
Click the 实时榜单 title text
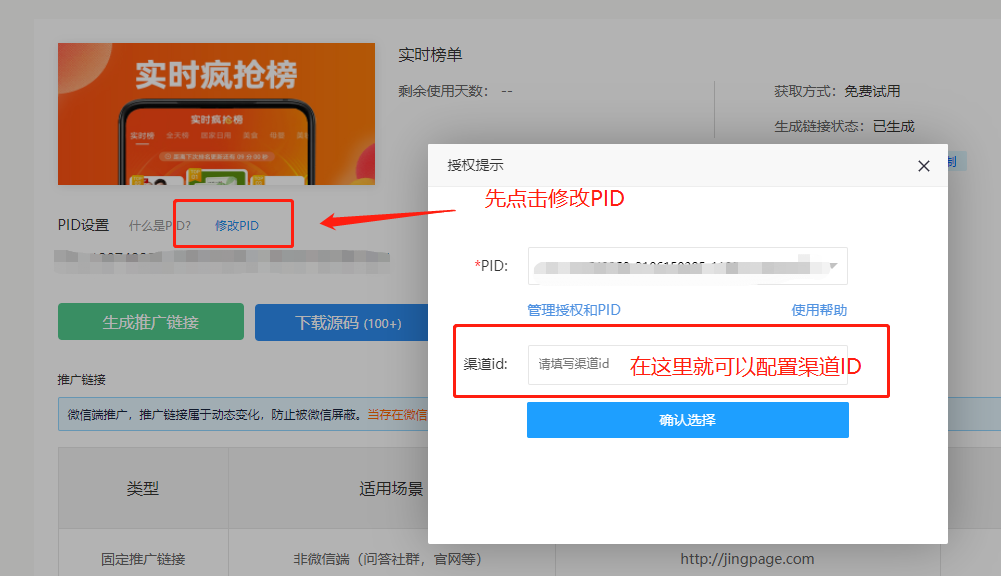430,55
